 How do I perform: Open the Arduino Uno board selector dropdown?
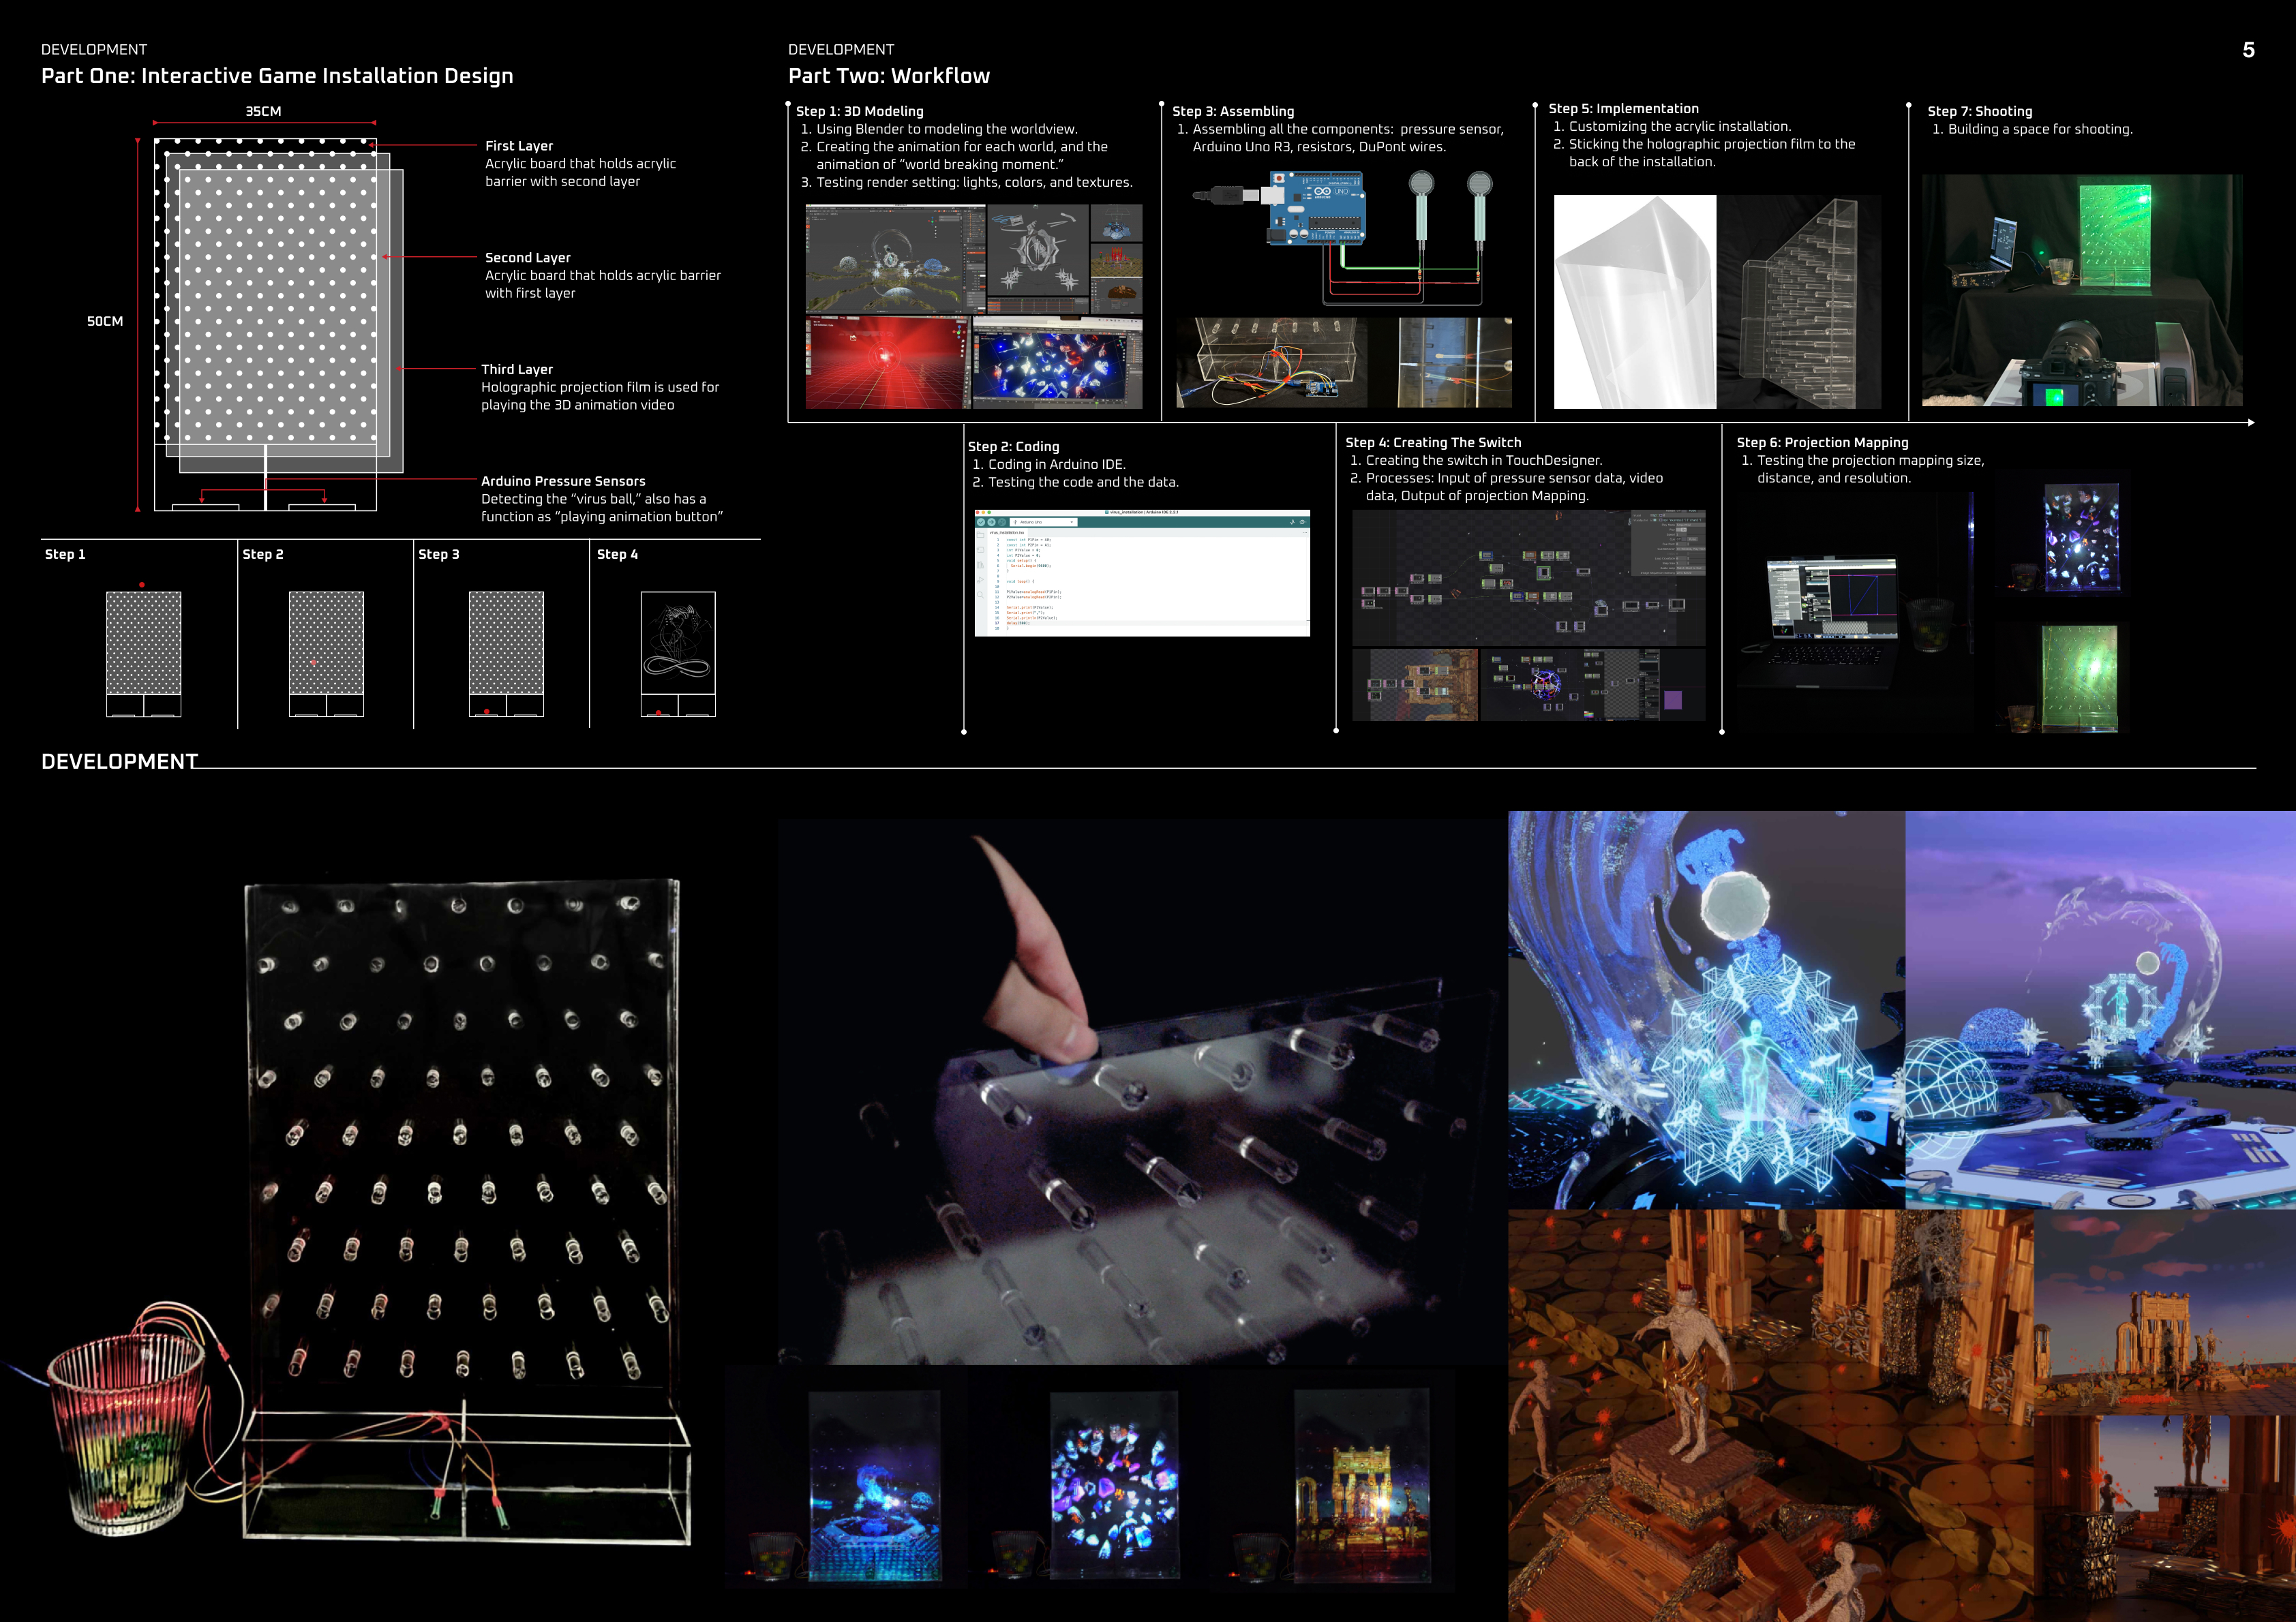[1044, 522]
